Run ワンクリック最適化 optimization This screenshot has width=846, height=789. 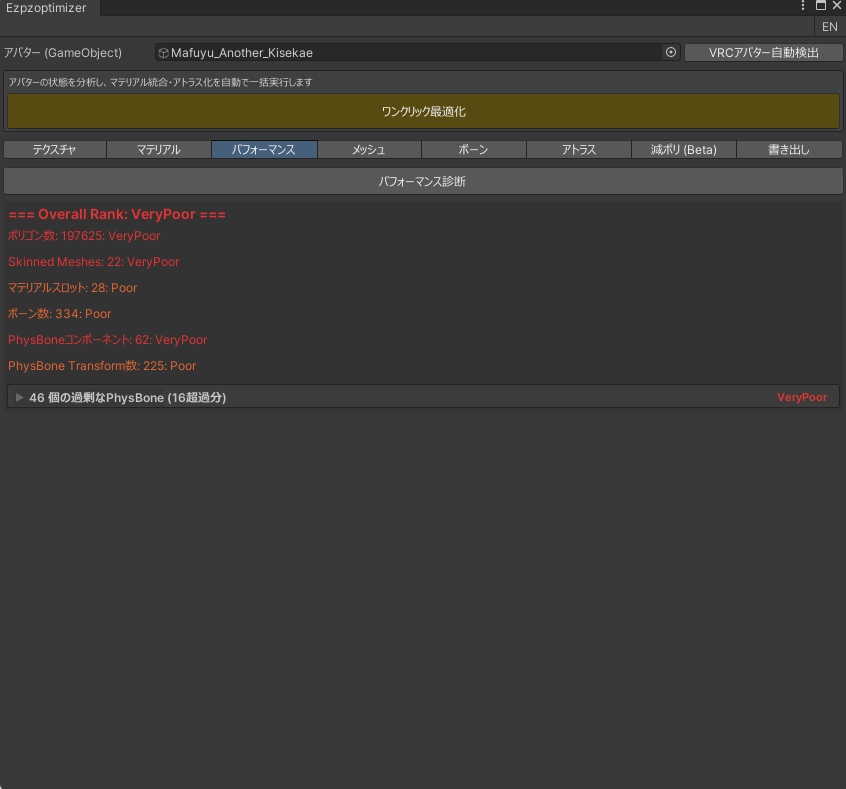423,111
